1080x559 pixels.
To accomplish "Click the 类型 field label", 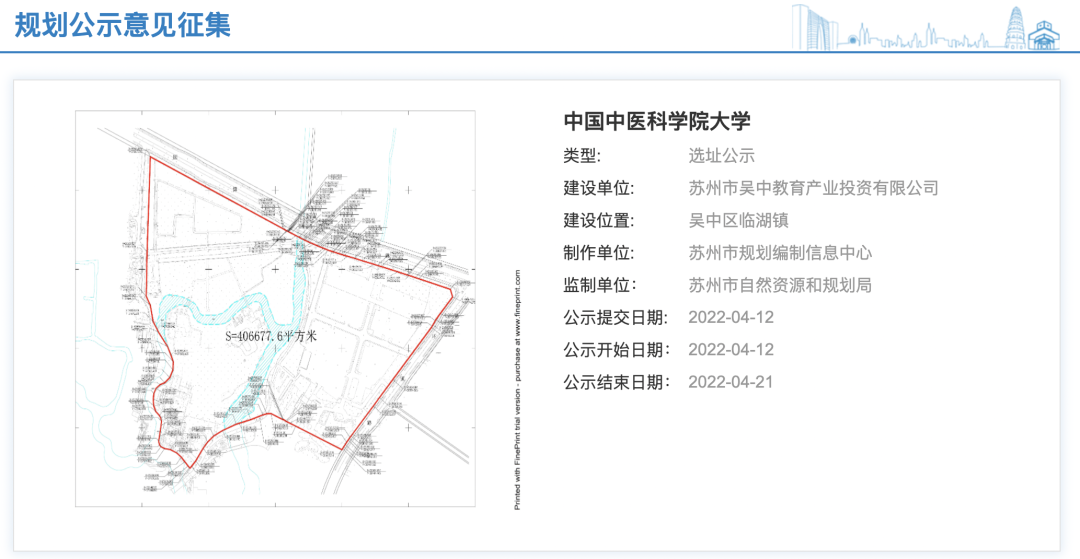I will 582,156.
